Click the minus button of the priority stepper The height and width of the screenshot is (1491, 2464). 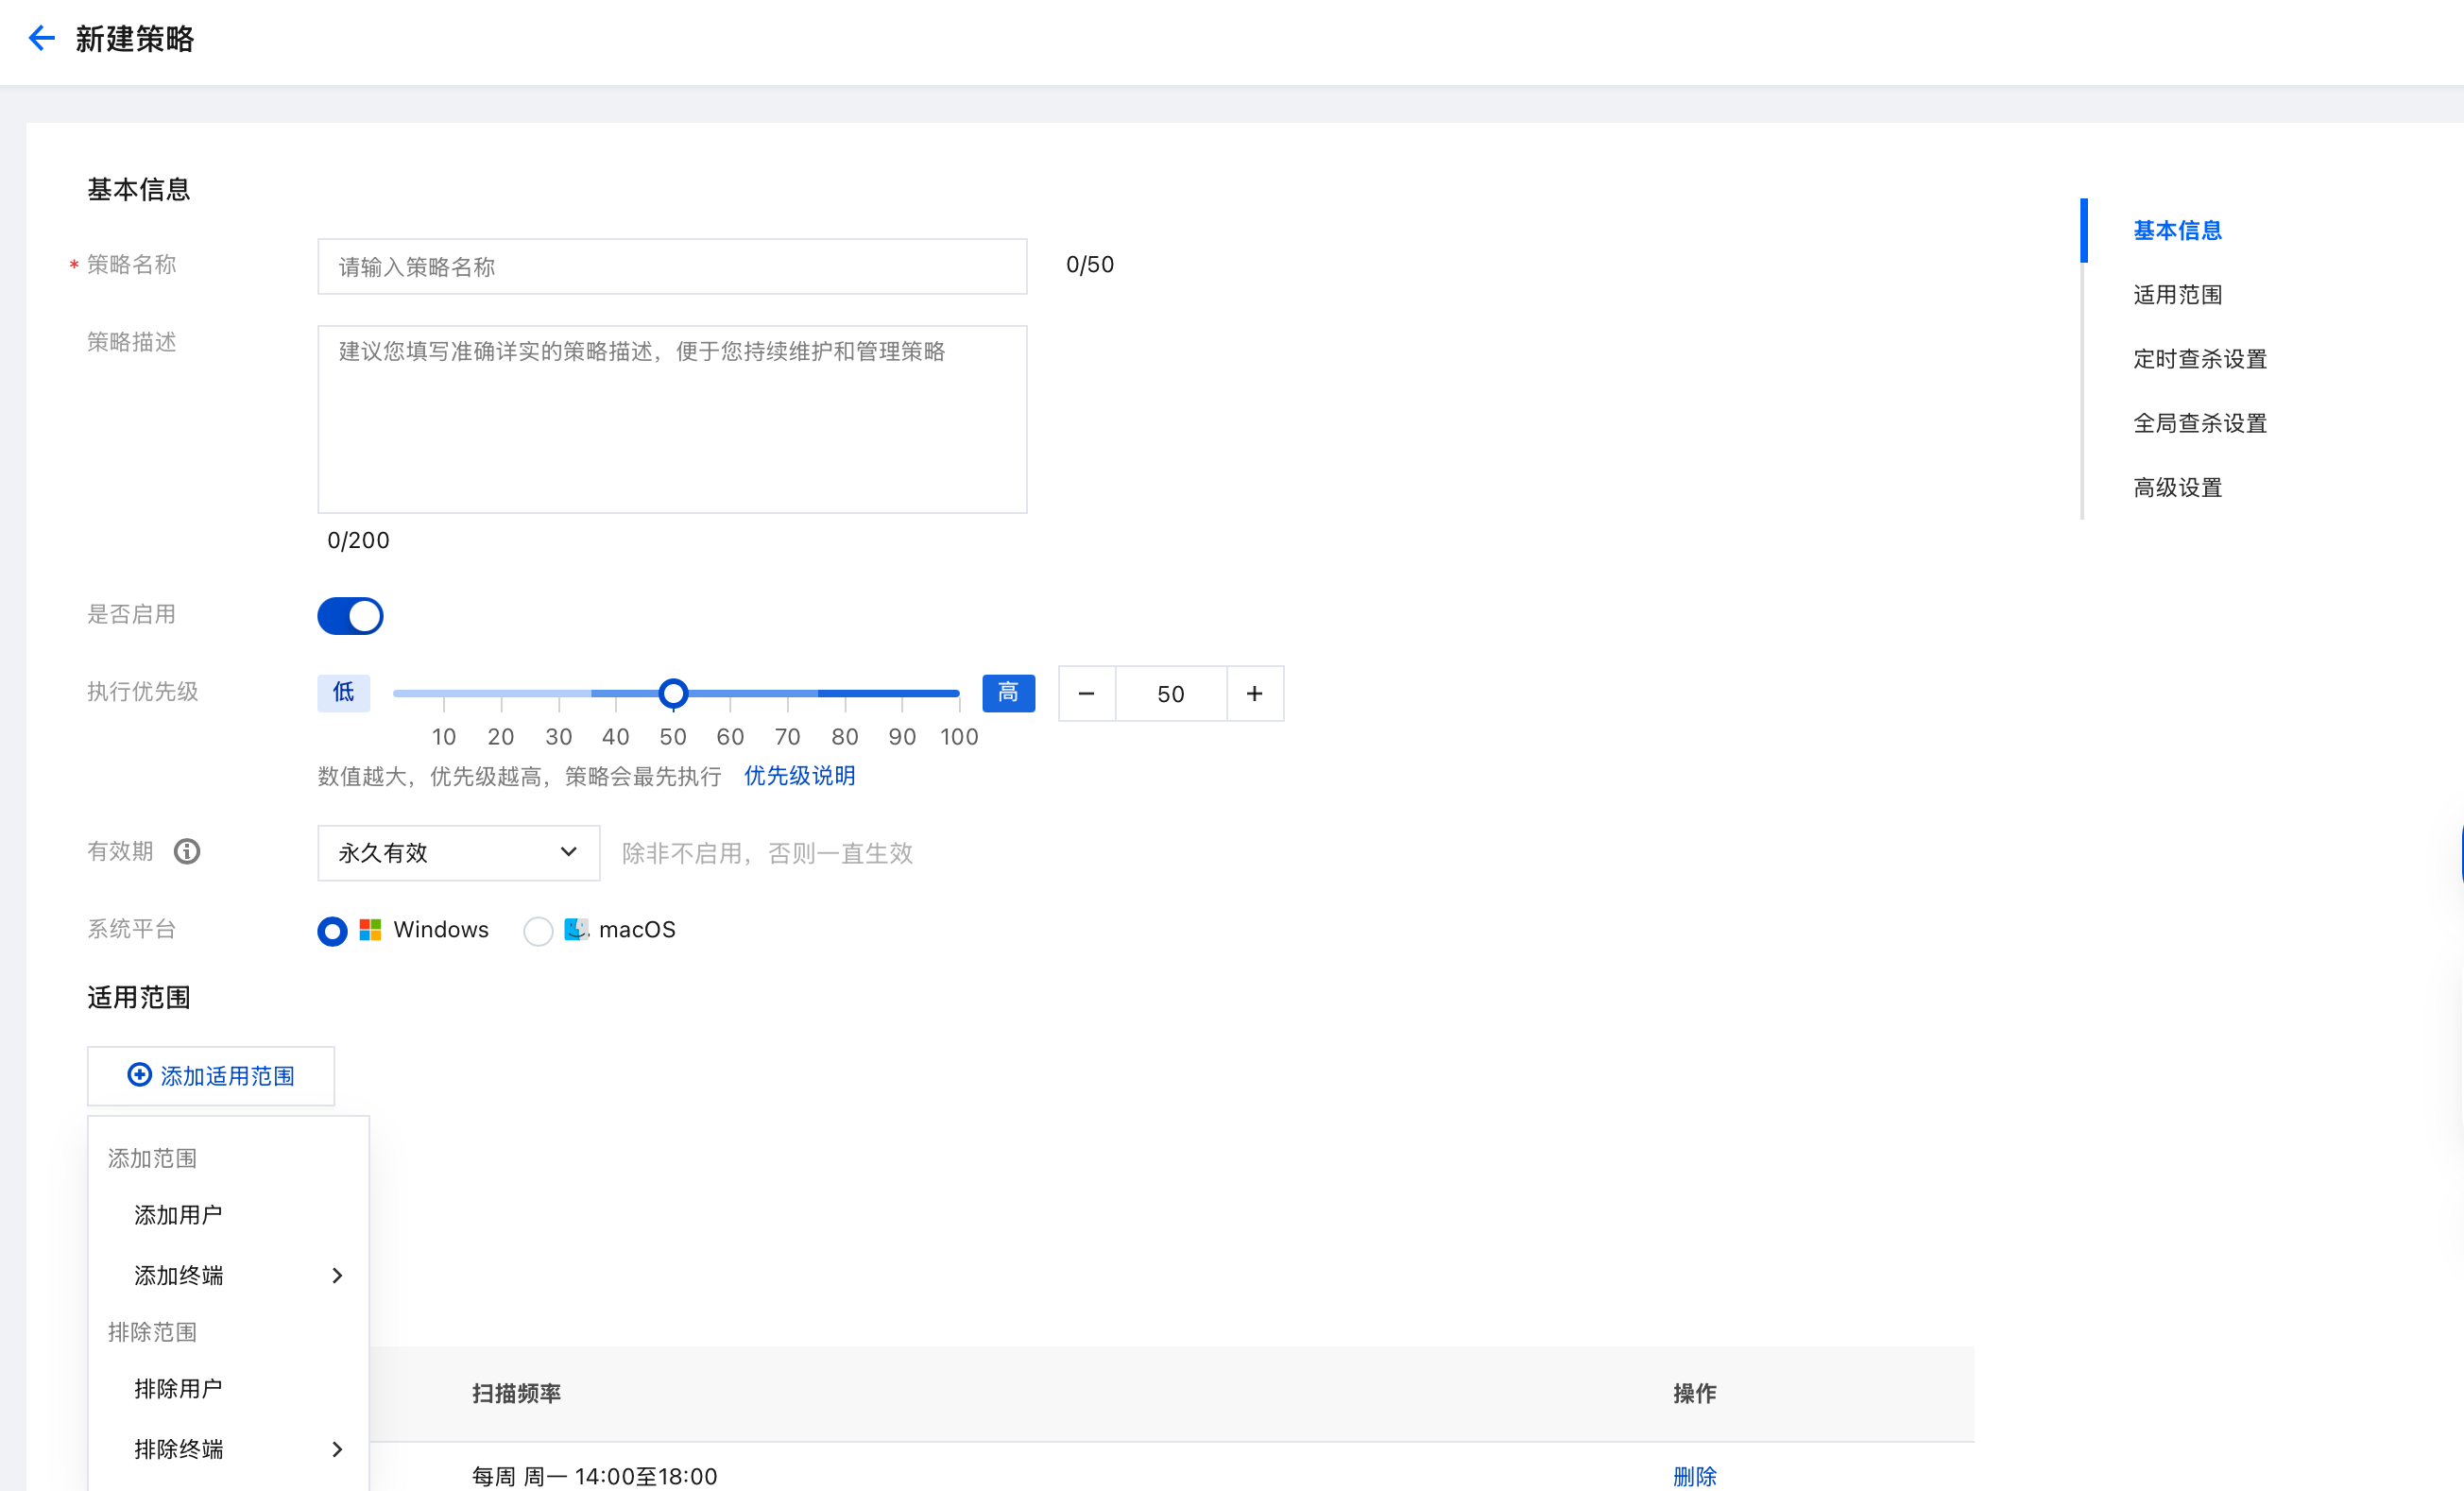(1086, 694)
